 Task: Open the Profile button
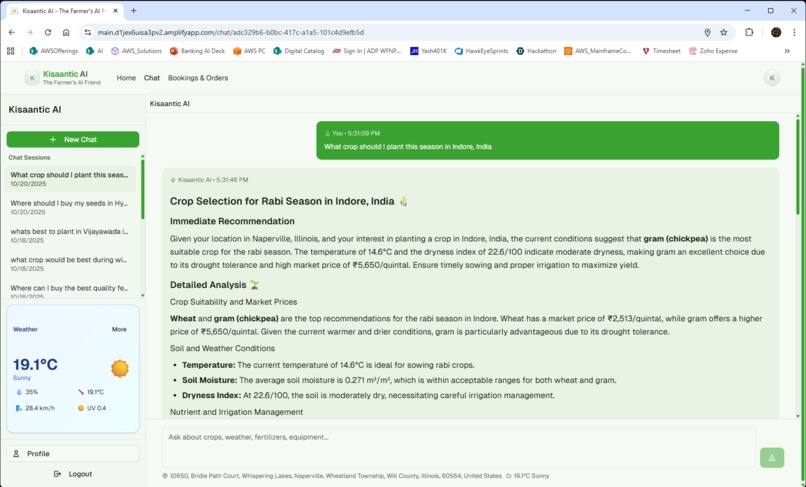pyautogui.click(x=72, y=454)
